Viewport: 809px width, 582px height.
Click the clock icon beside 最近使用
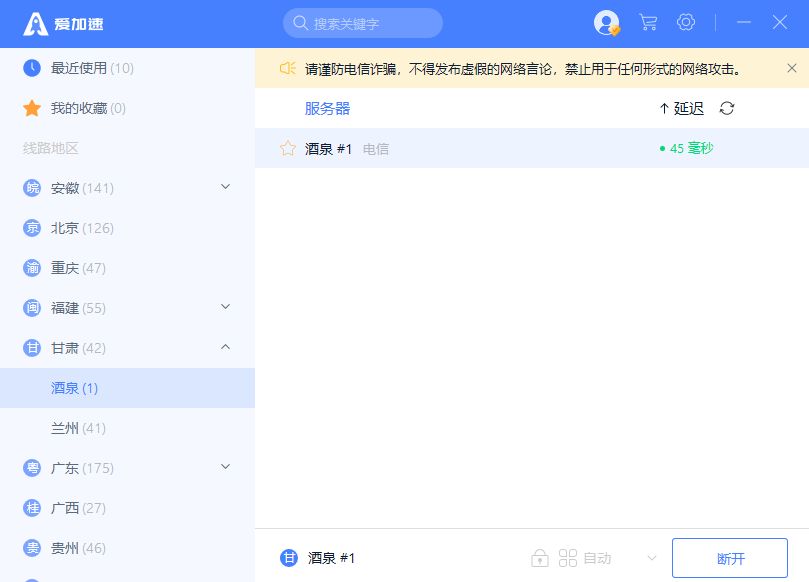[32, 68]
